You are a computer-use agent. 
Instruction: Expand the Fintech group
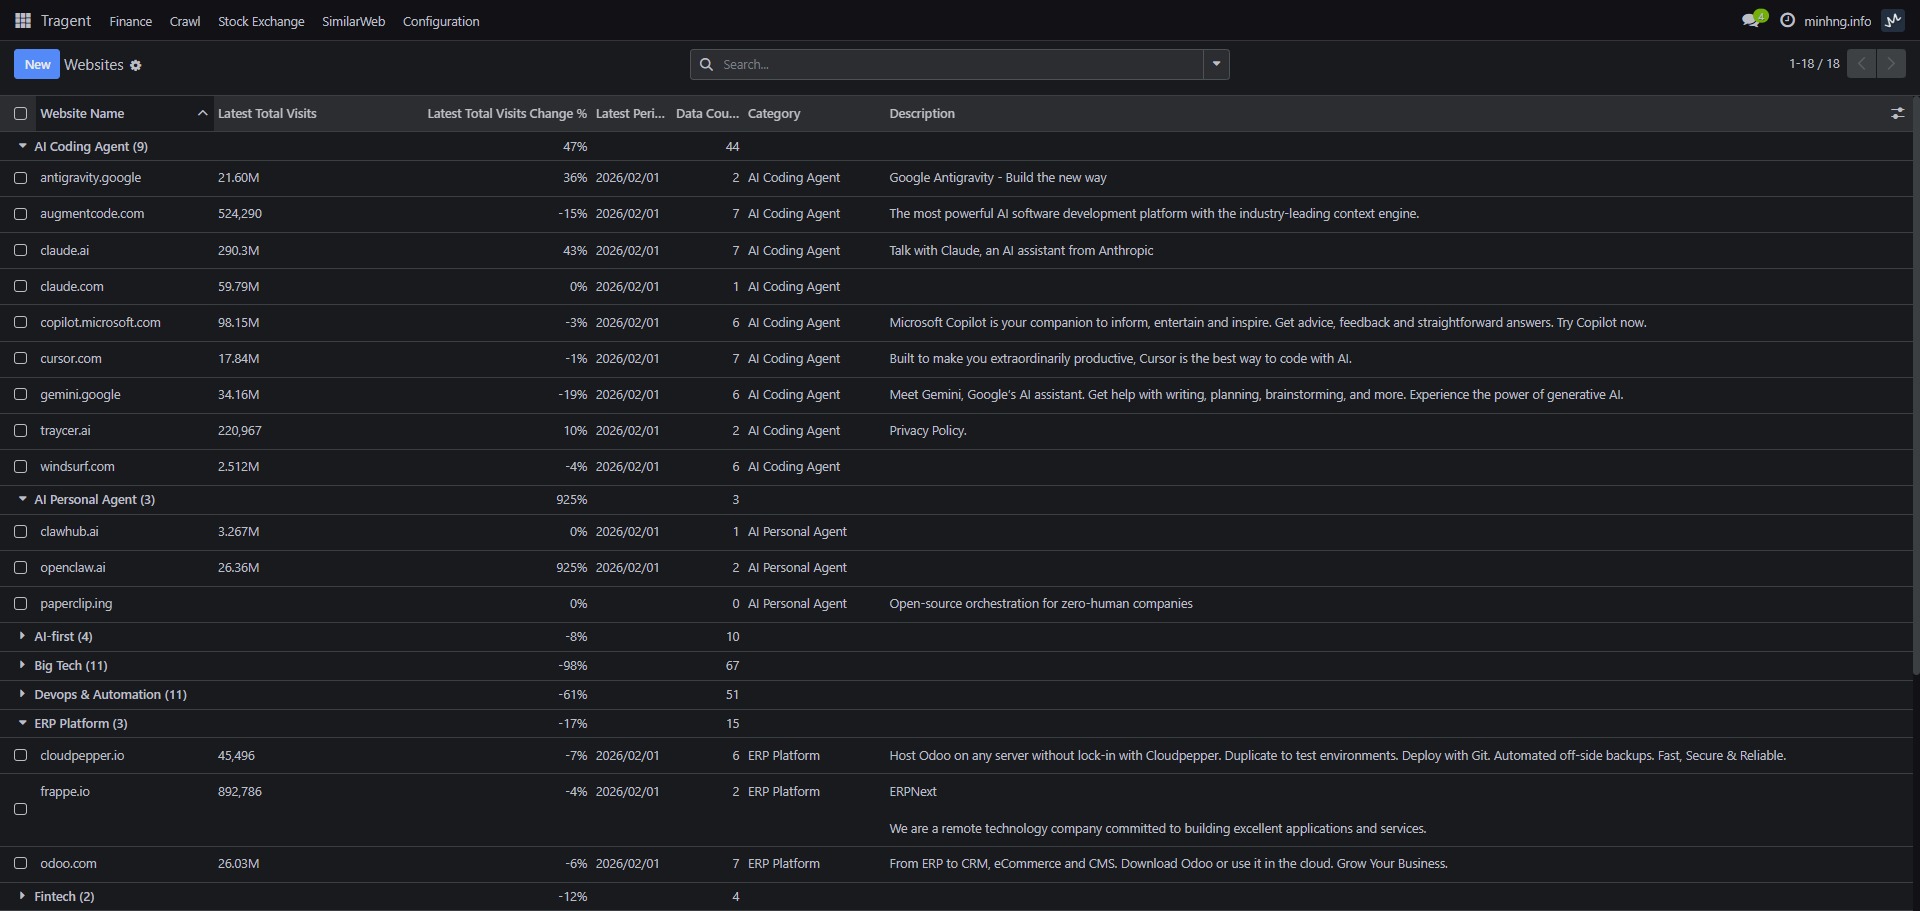point(22,896)
